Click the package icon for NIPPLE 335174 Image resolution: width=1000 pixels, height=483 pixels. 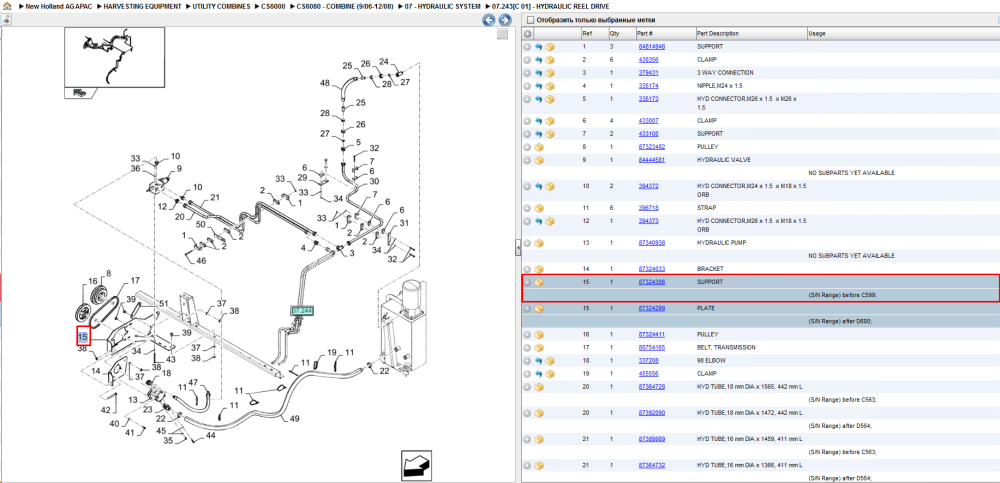click(549, 85)
